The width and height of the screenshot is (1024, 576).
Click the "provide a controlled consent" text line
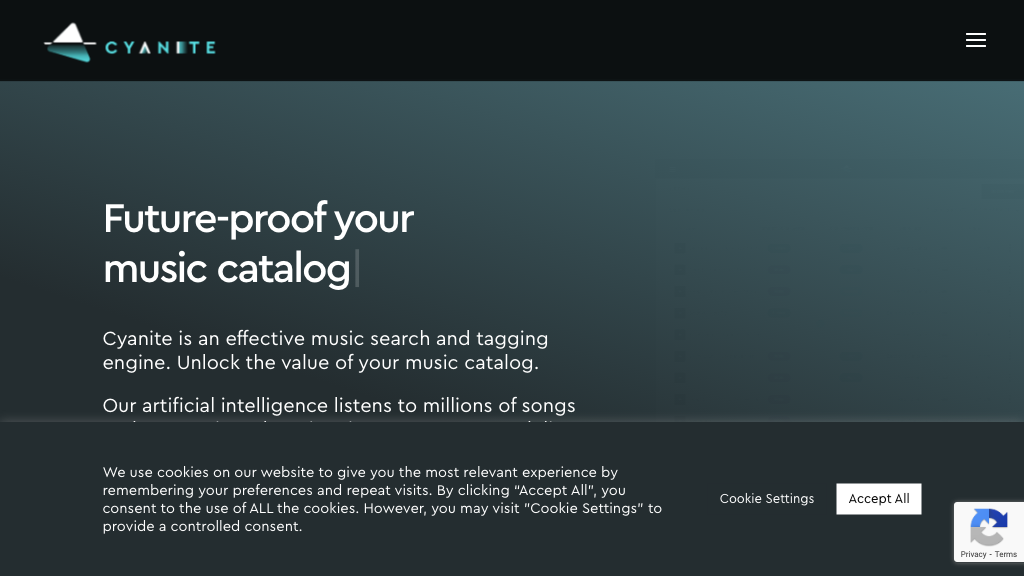click(x=202, y=526)
